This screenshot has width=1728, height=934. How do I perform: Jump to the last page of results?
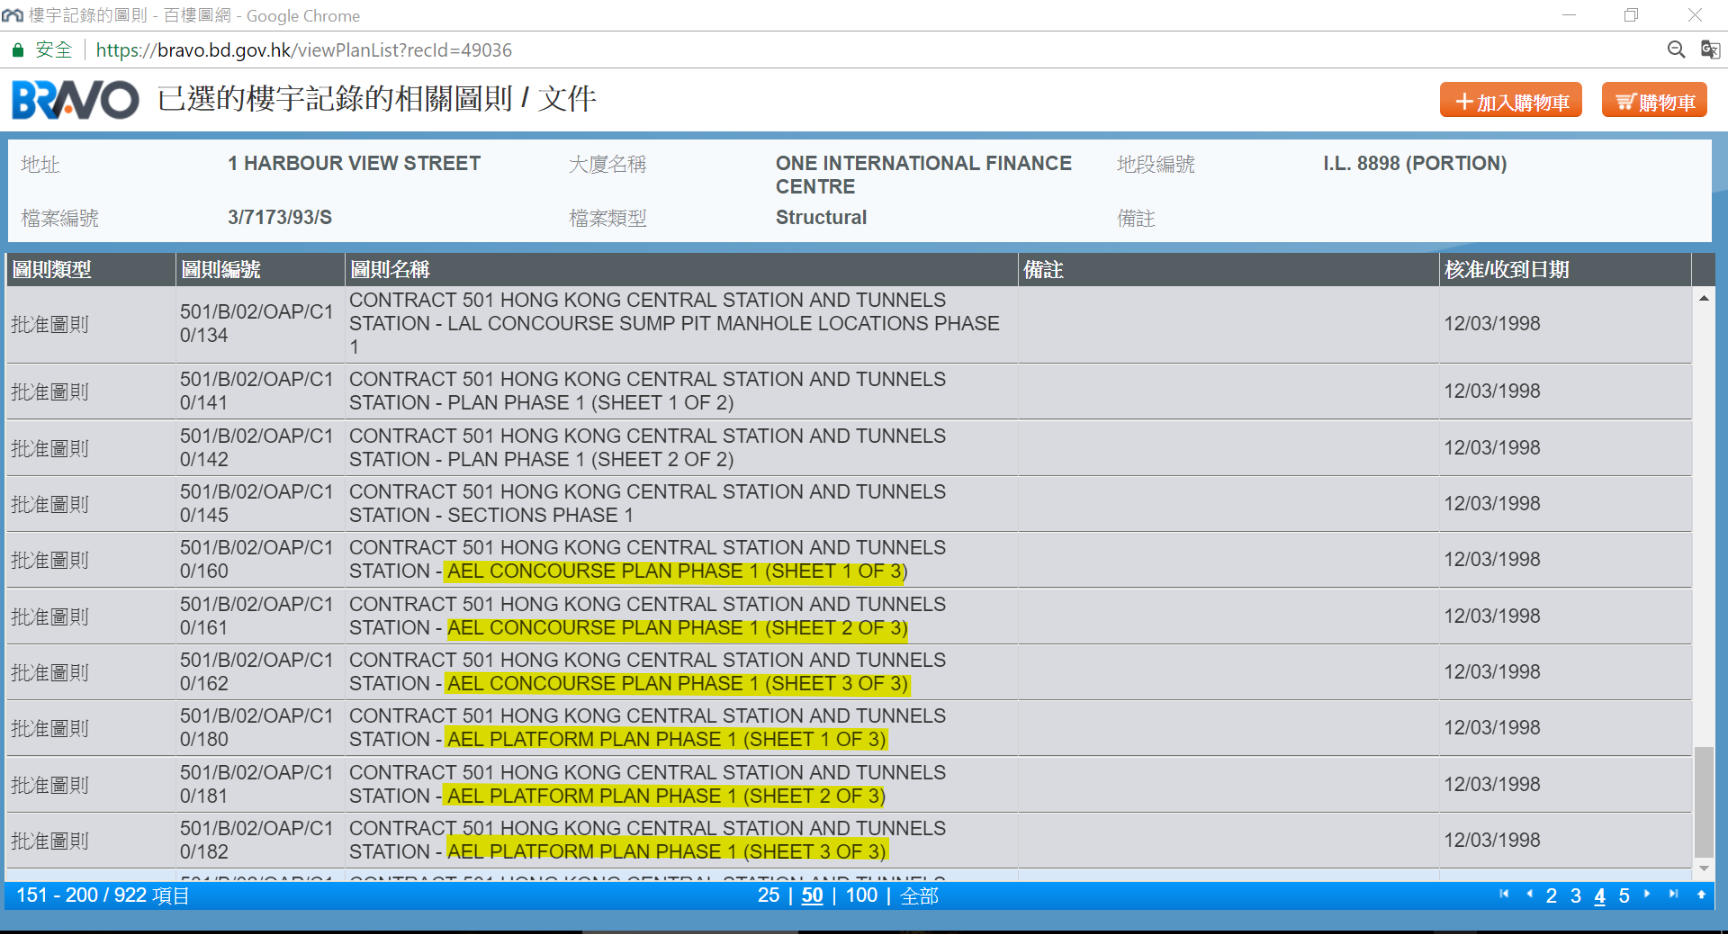click(x=1673, y=894)
